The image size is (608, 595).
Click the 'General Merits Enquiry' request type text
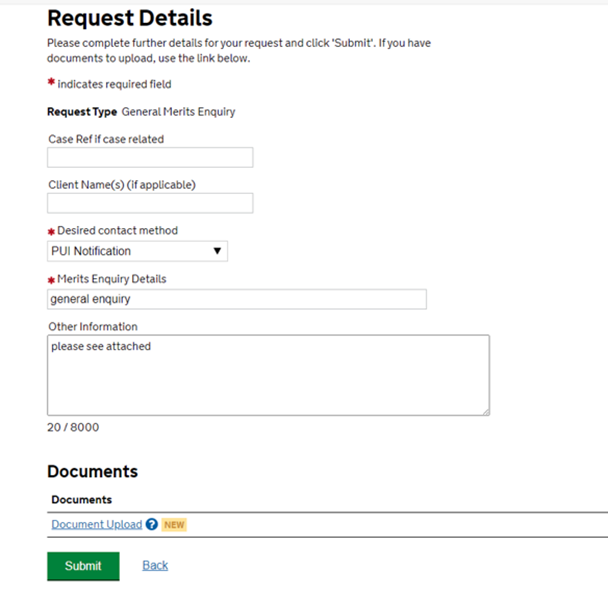178,112
